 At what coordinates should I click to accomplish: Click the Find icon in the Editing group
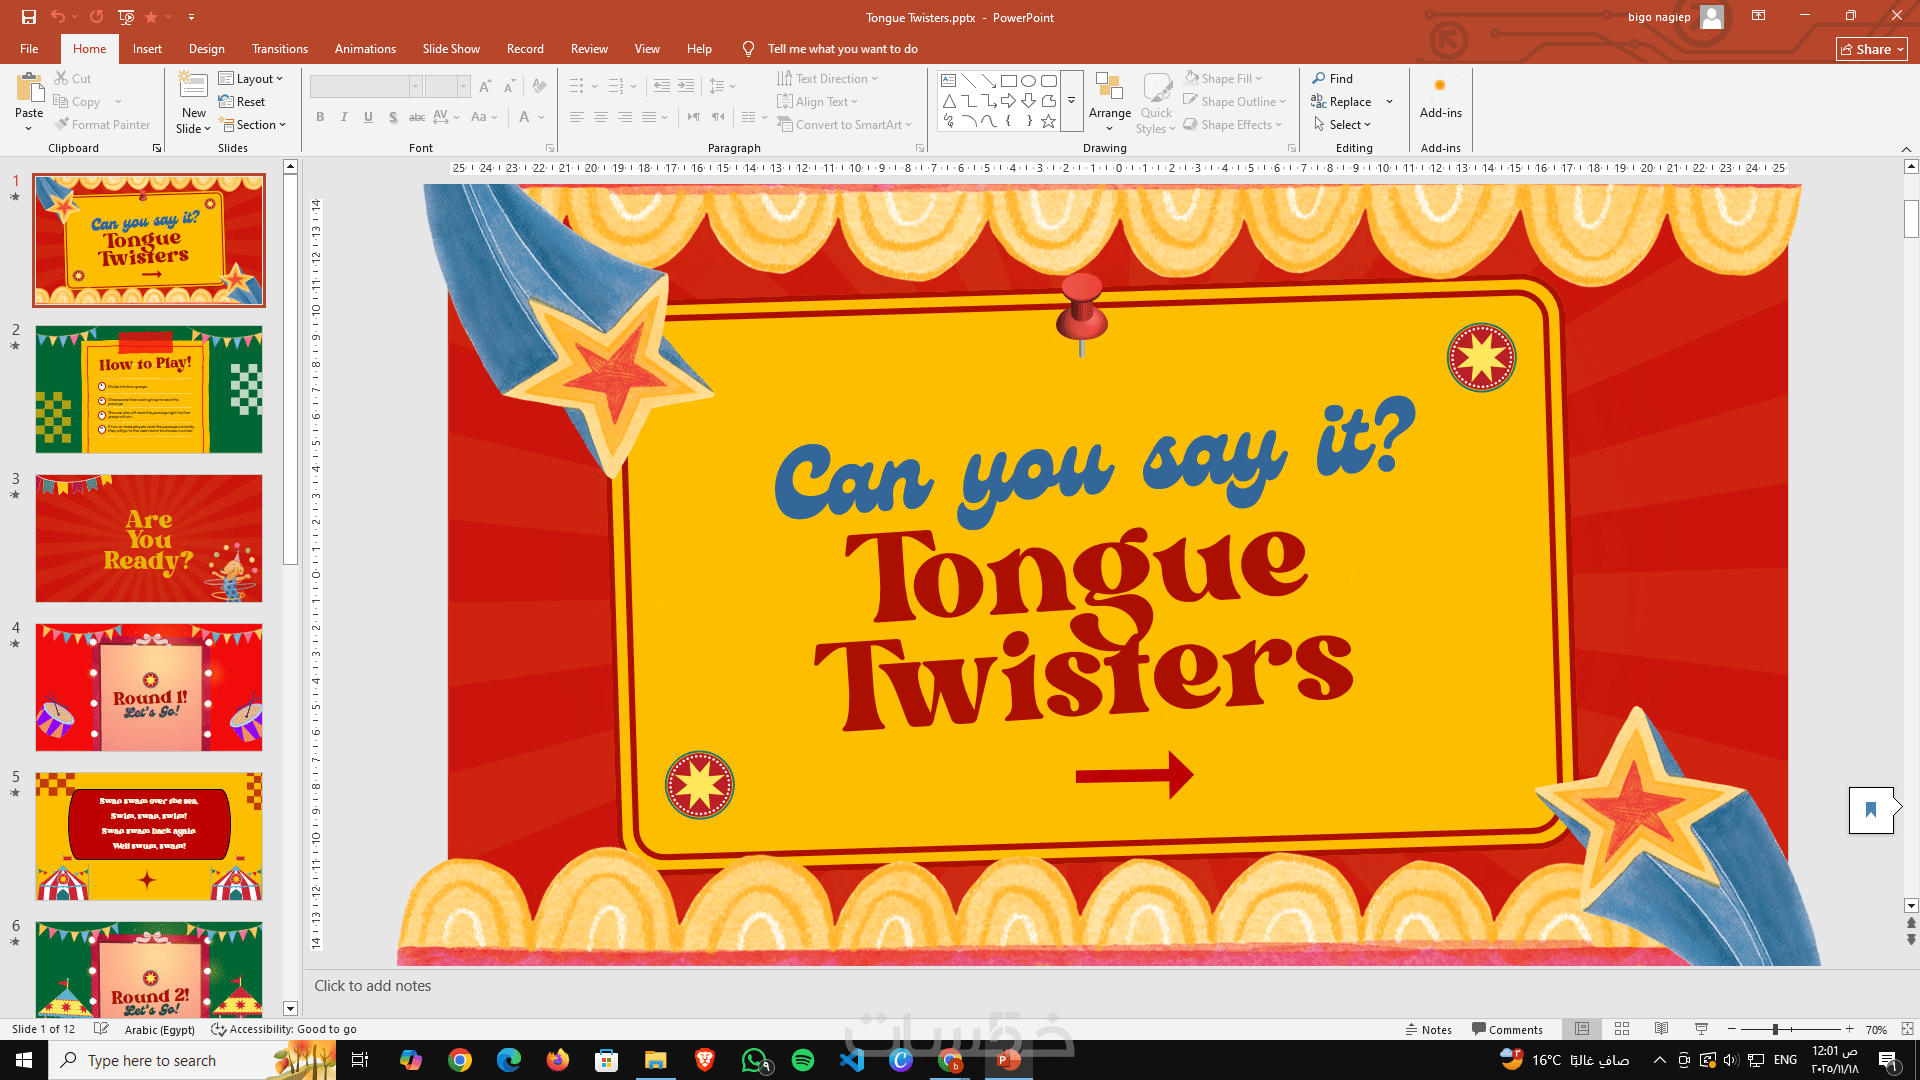1319,78
